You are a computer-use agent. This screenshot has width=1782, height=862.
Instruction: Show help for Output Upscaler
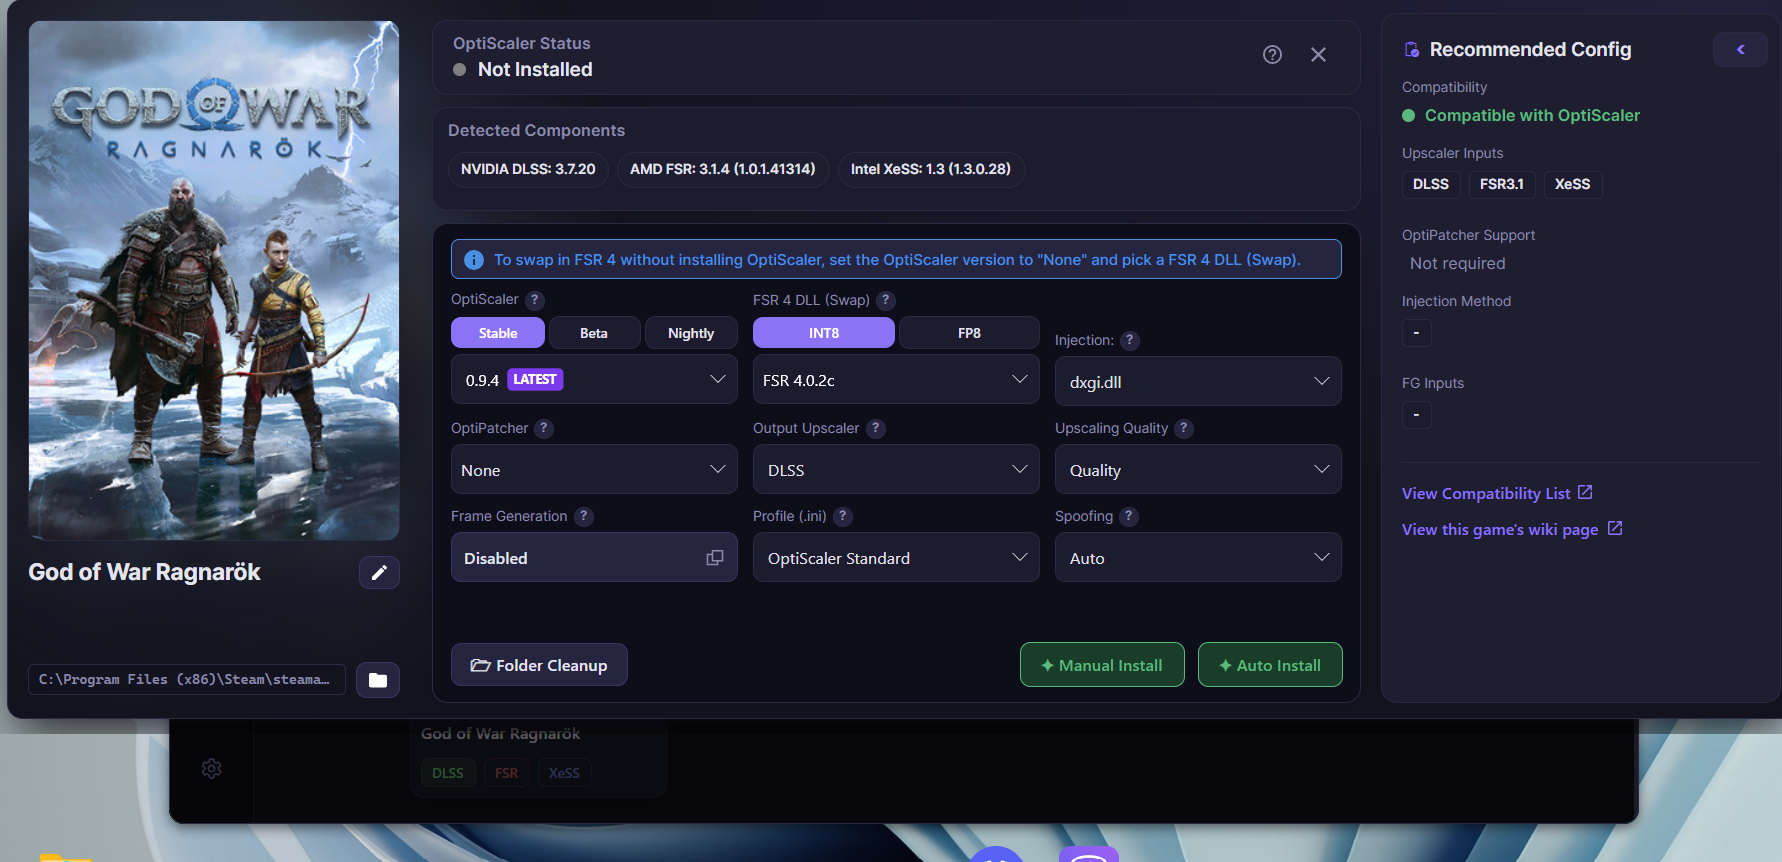[x=876, y=428]
